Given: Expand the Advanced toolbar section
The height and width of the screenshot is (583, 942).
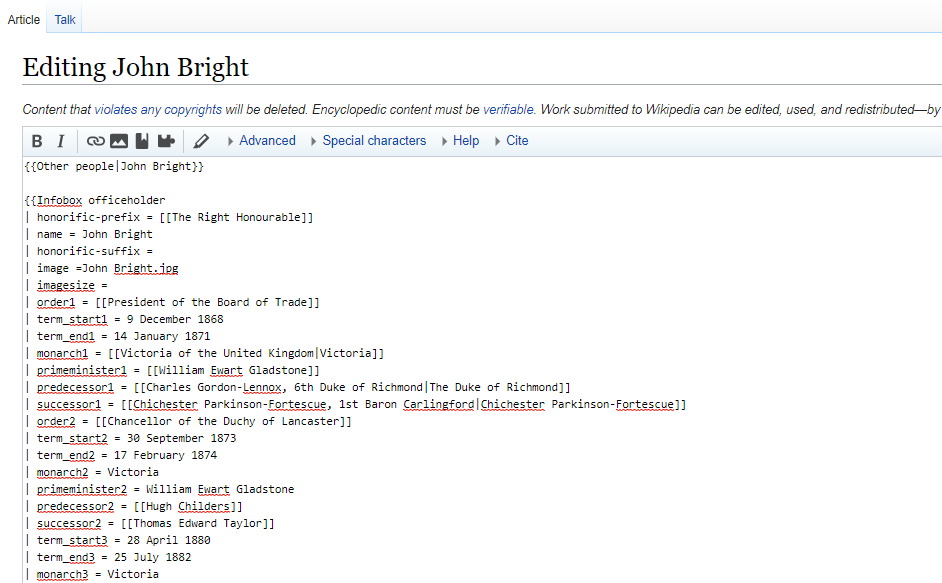Looking at the screenshot, I should coord(262,141).
